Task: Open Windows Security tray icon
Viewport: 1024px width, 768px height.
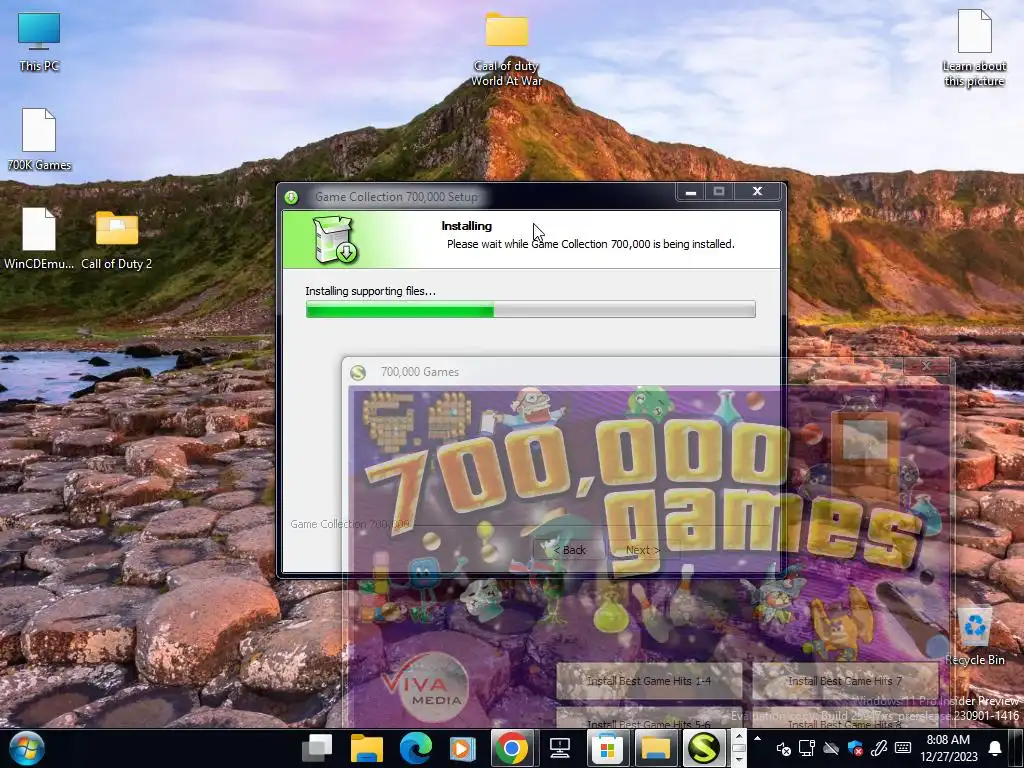Action: click(x=855, y=748)
